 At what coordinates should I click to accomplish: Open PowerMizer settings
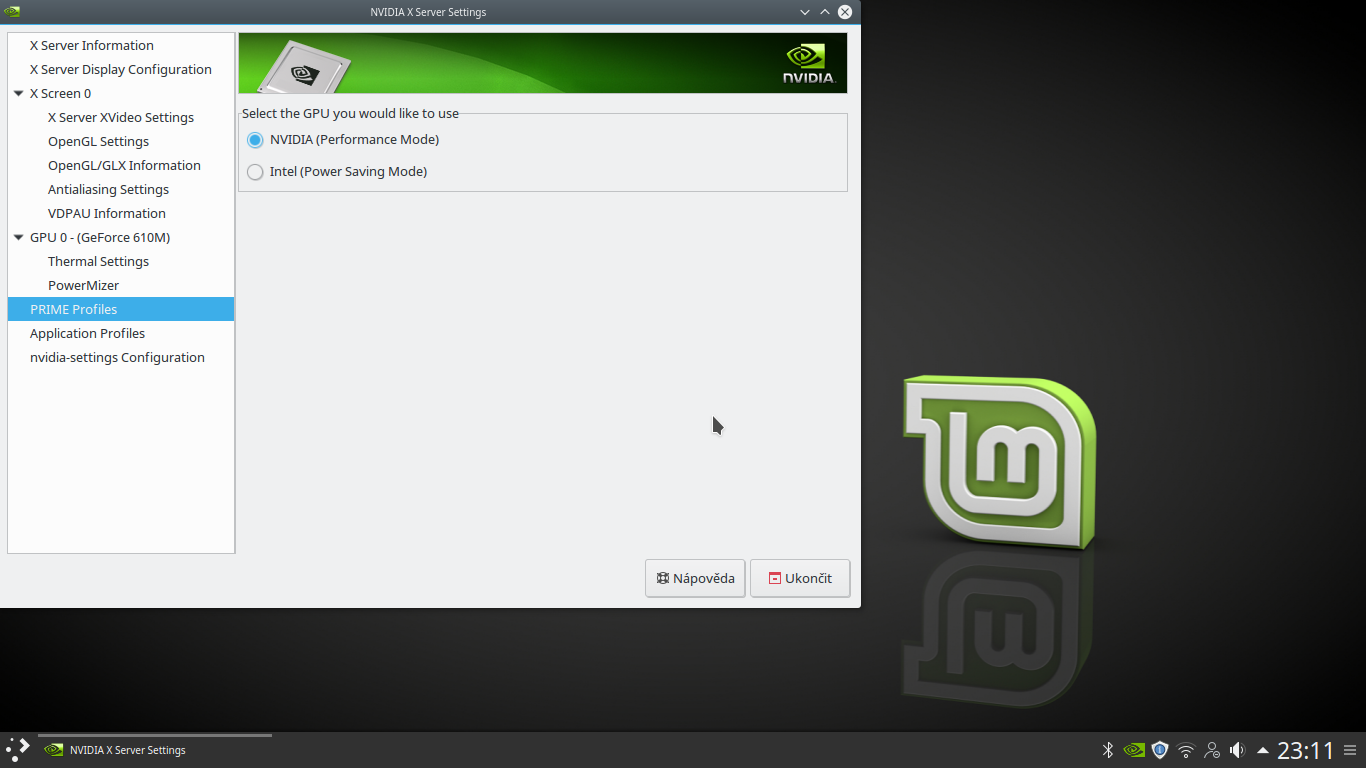pos(83,285)
